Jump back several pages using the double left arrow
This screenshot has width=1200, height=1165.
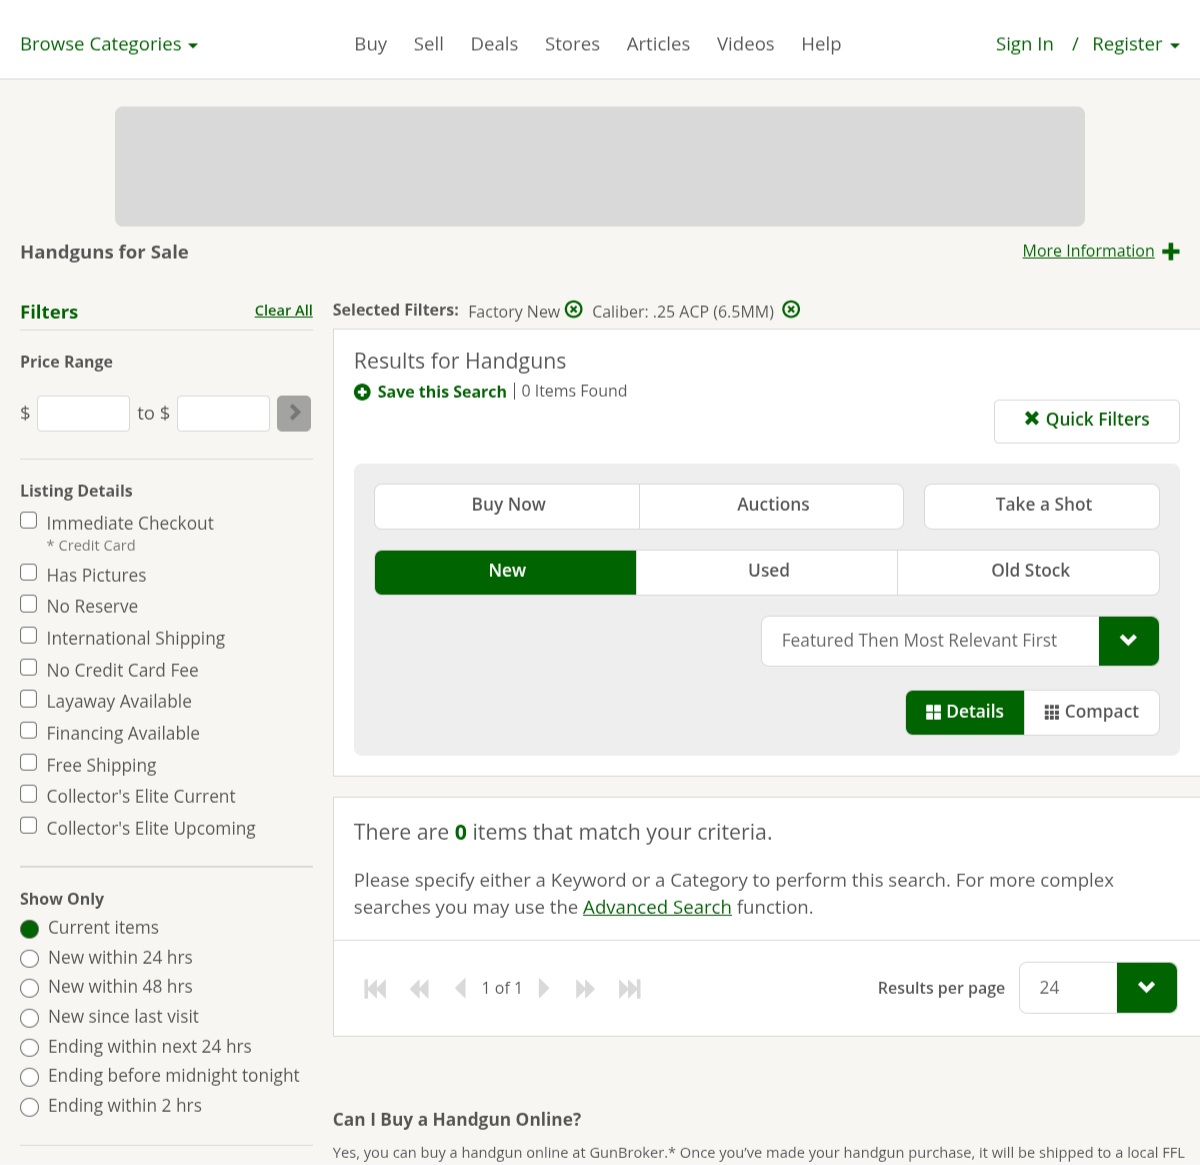(419, 989)
